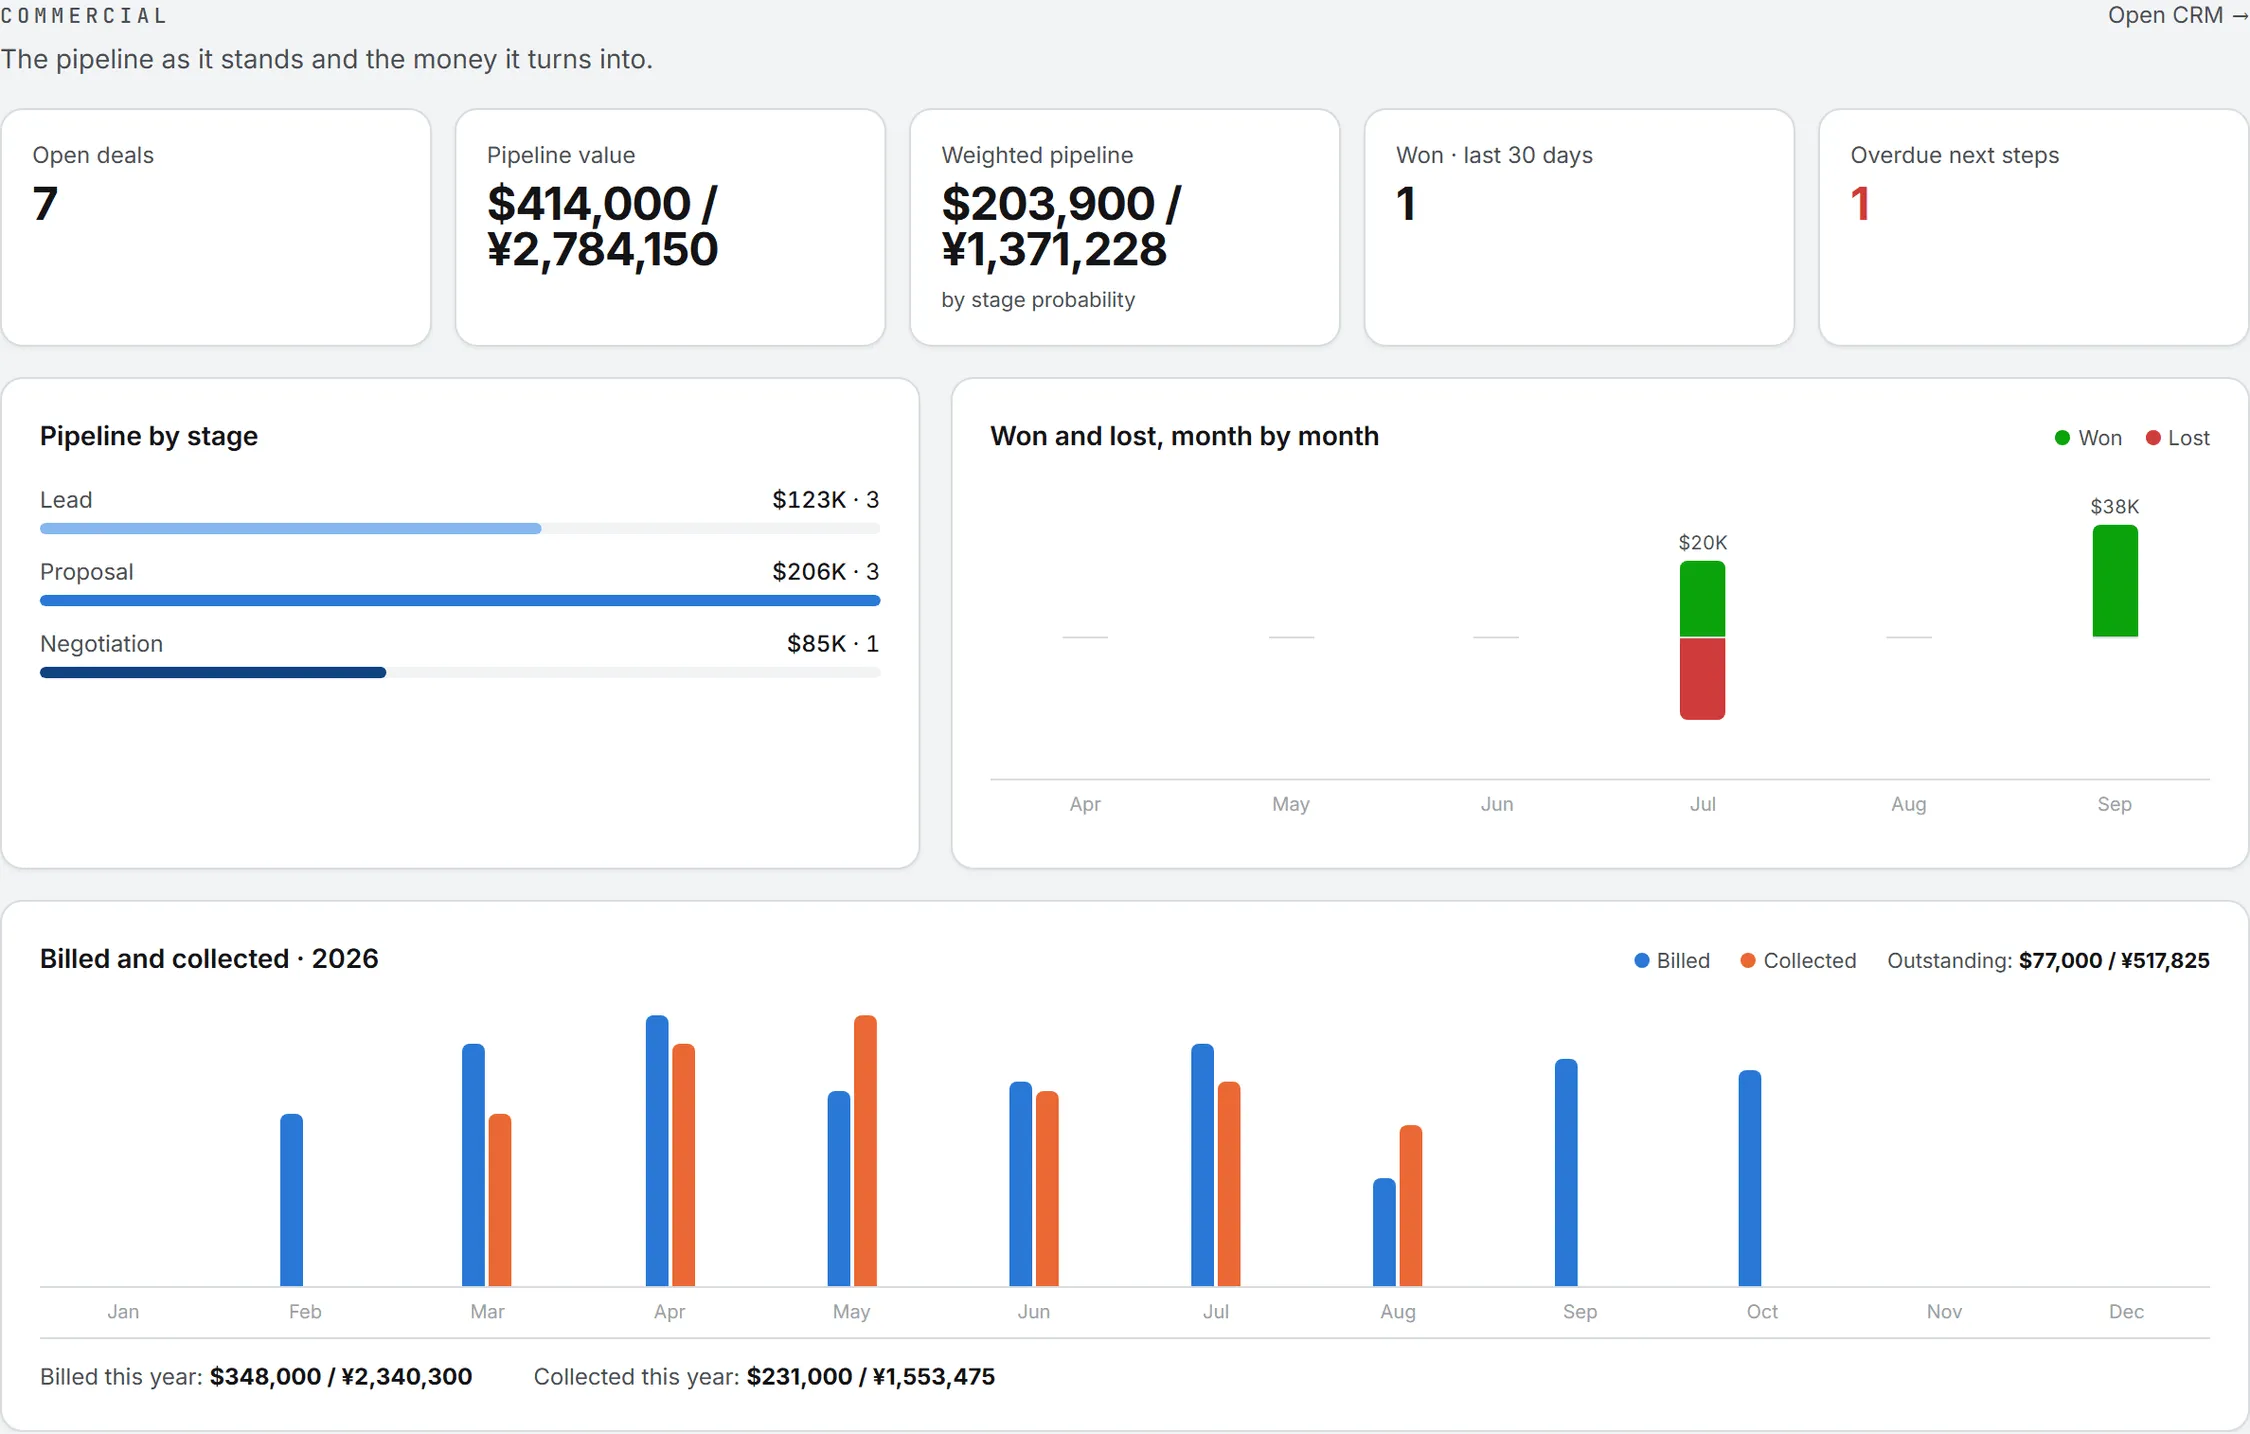Screen dimensions: 2250x1434
Task: Click the red Jul lost bar
Action: pyautogui.click(x=1702, y=679)
